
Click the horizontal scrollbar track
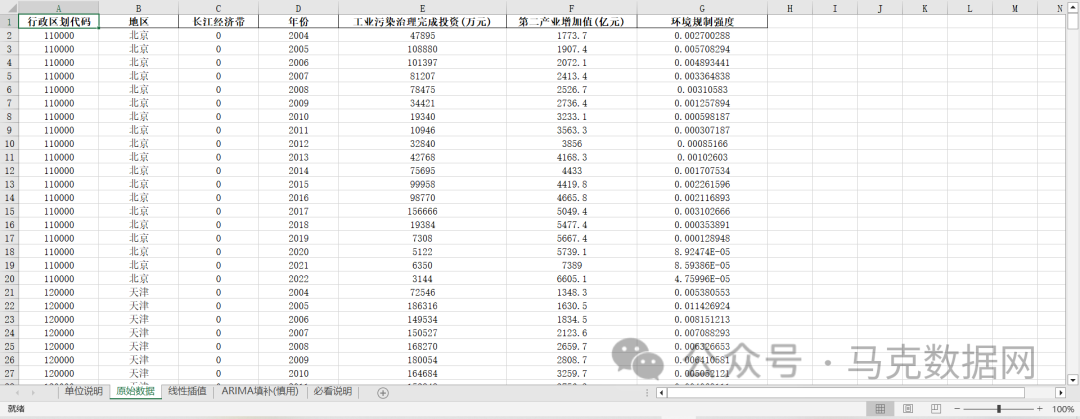pos(861,393)
